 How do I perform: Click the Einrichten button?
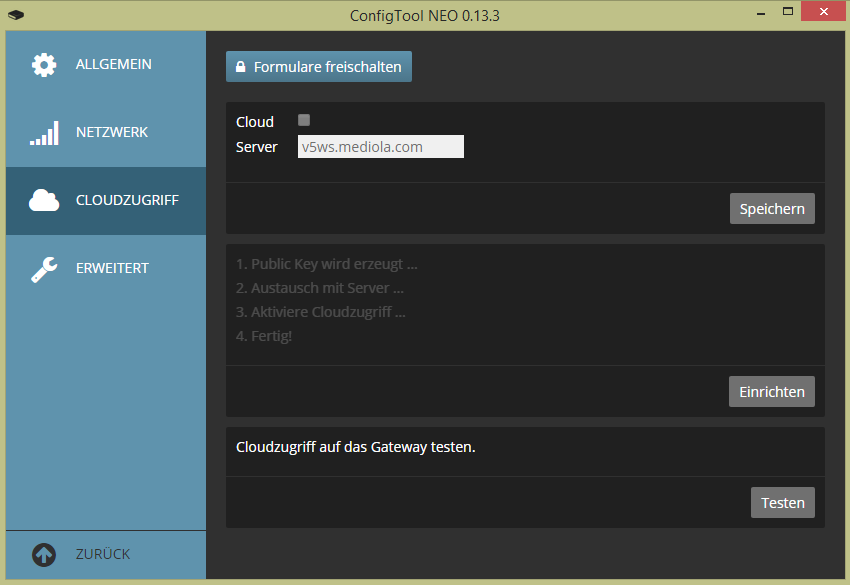tap(771, 392)
